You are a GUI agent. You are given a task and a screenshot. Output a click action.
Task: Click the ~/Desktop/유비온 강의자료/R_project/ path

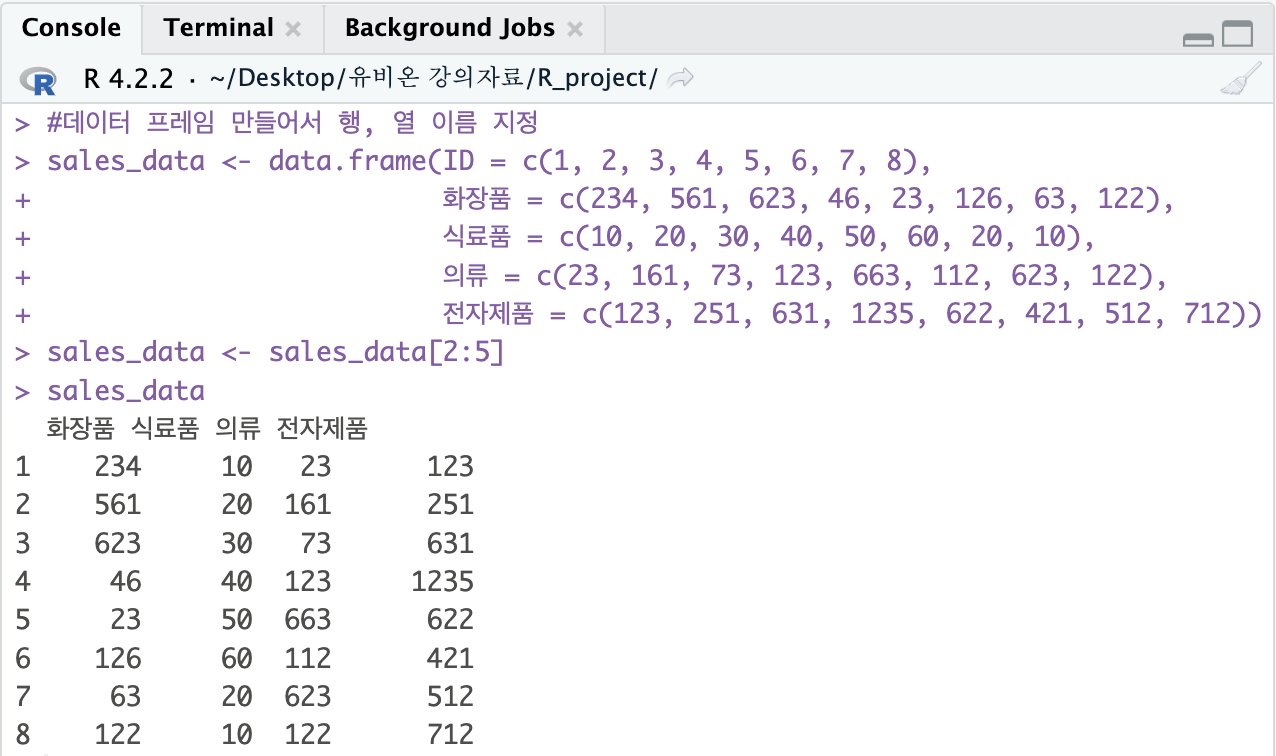click(432, 79)
